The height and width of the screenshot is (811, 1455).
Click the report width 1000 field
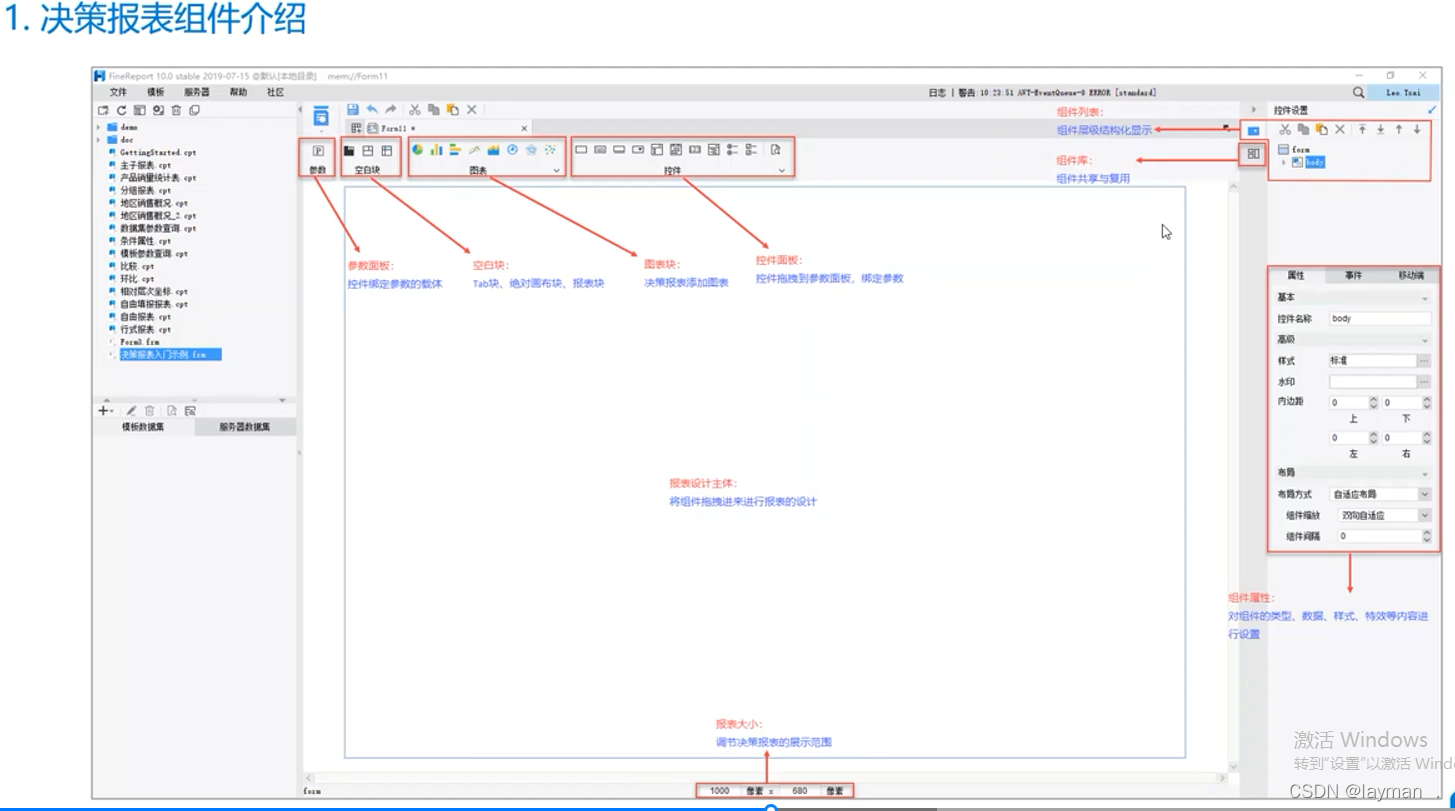point(720,791)
